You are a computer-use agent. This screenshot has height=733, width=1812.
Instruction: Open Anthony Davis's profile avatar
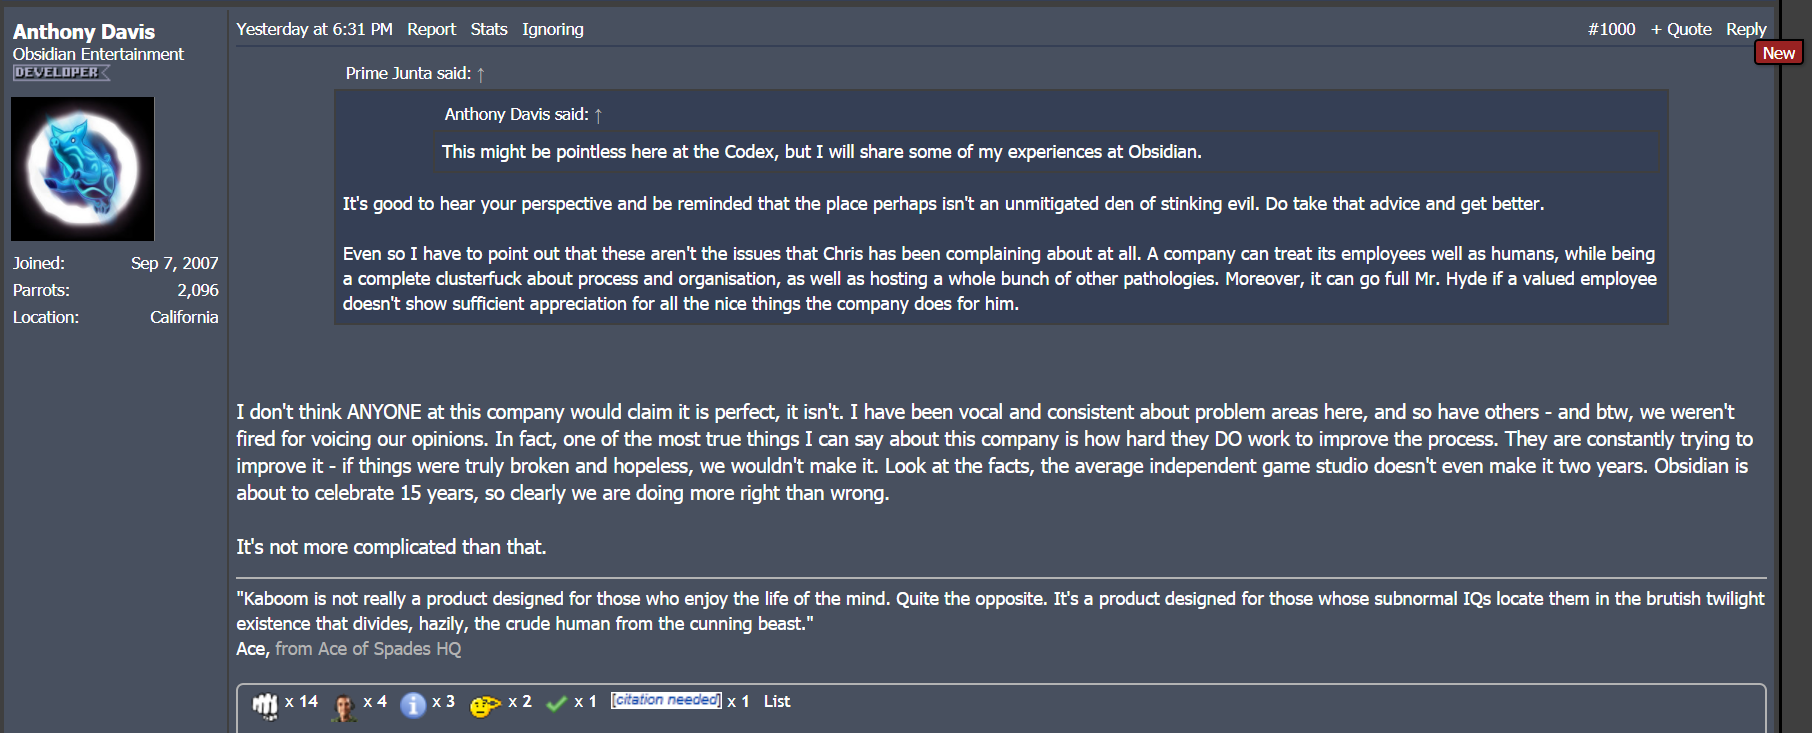(83, 169)
